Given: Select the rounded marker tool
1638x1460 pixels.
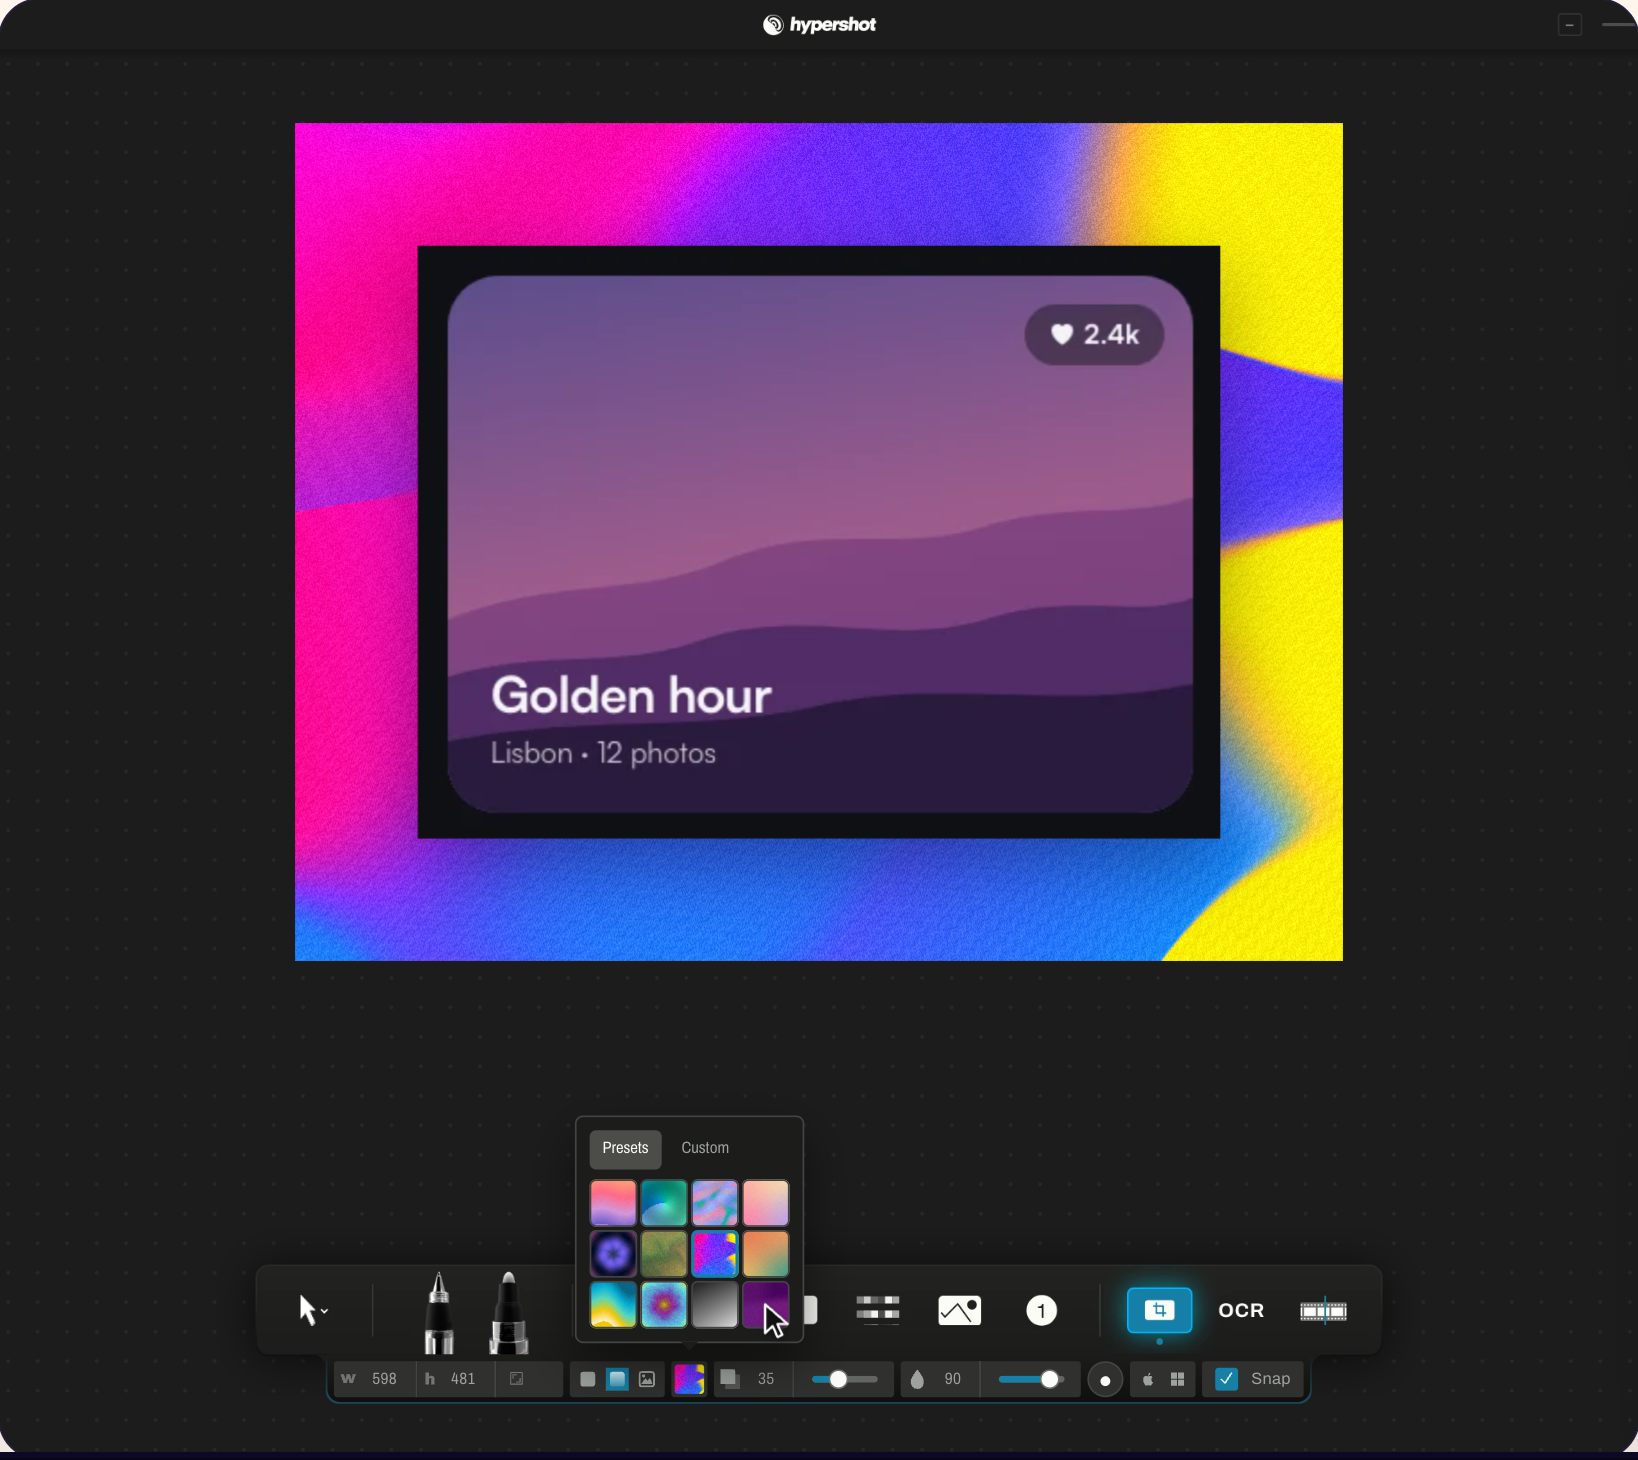Looking at the screenshot, I should 508,1312.
